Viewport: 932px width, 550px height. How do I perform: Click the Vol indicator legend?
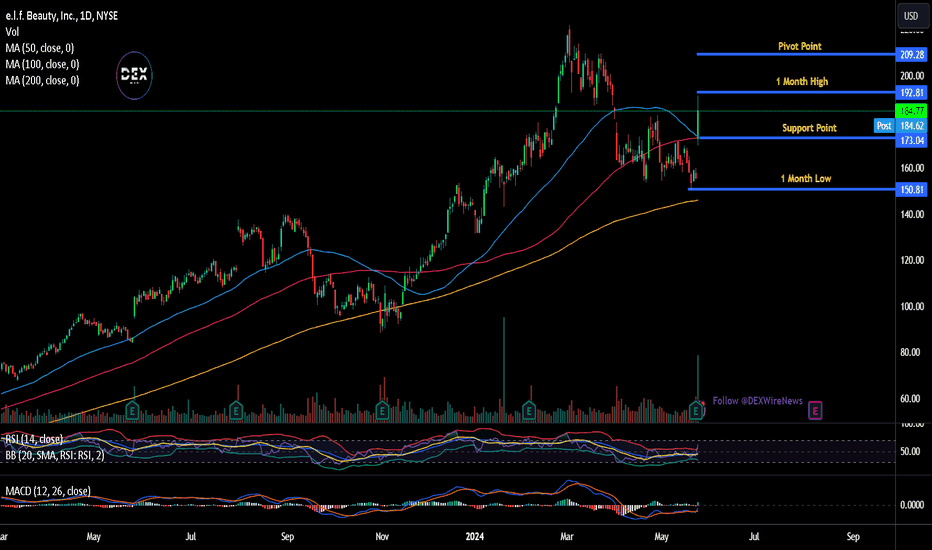pyautogui.click(x=12, y=32)
